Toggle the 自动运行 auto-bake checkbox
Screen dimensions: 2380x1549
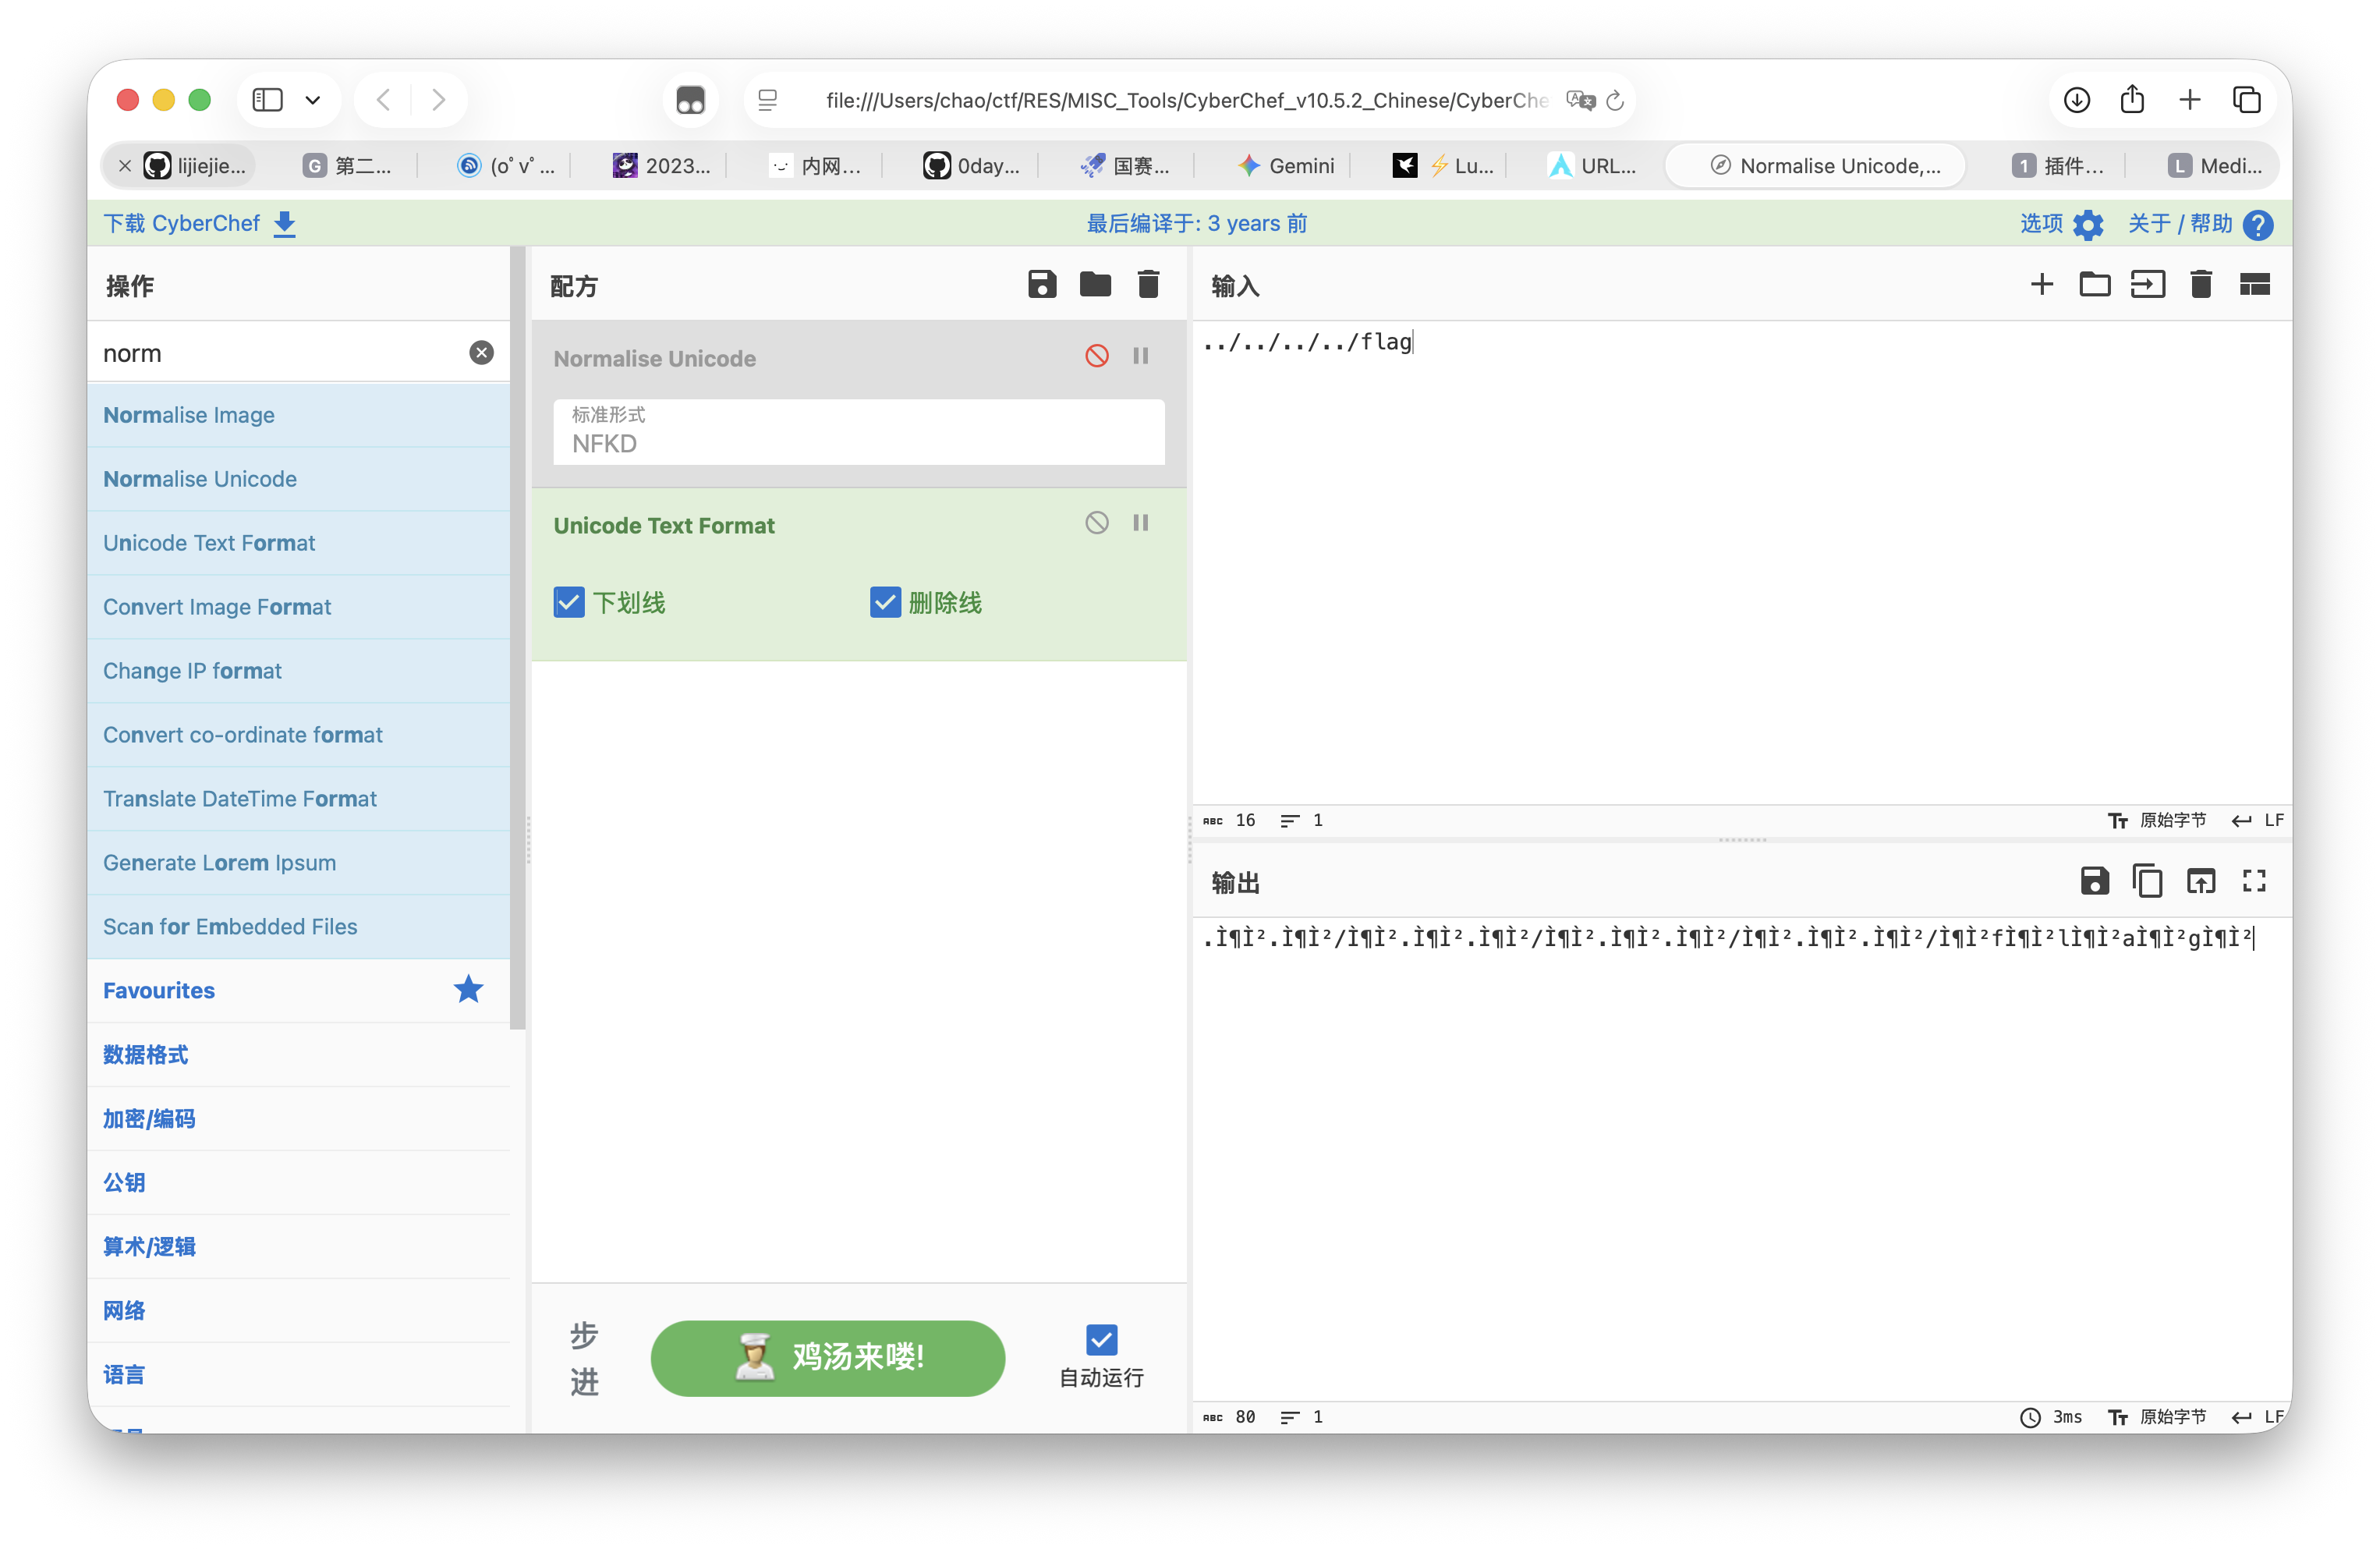click(1101, 1339)
